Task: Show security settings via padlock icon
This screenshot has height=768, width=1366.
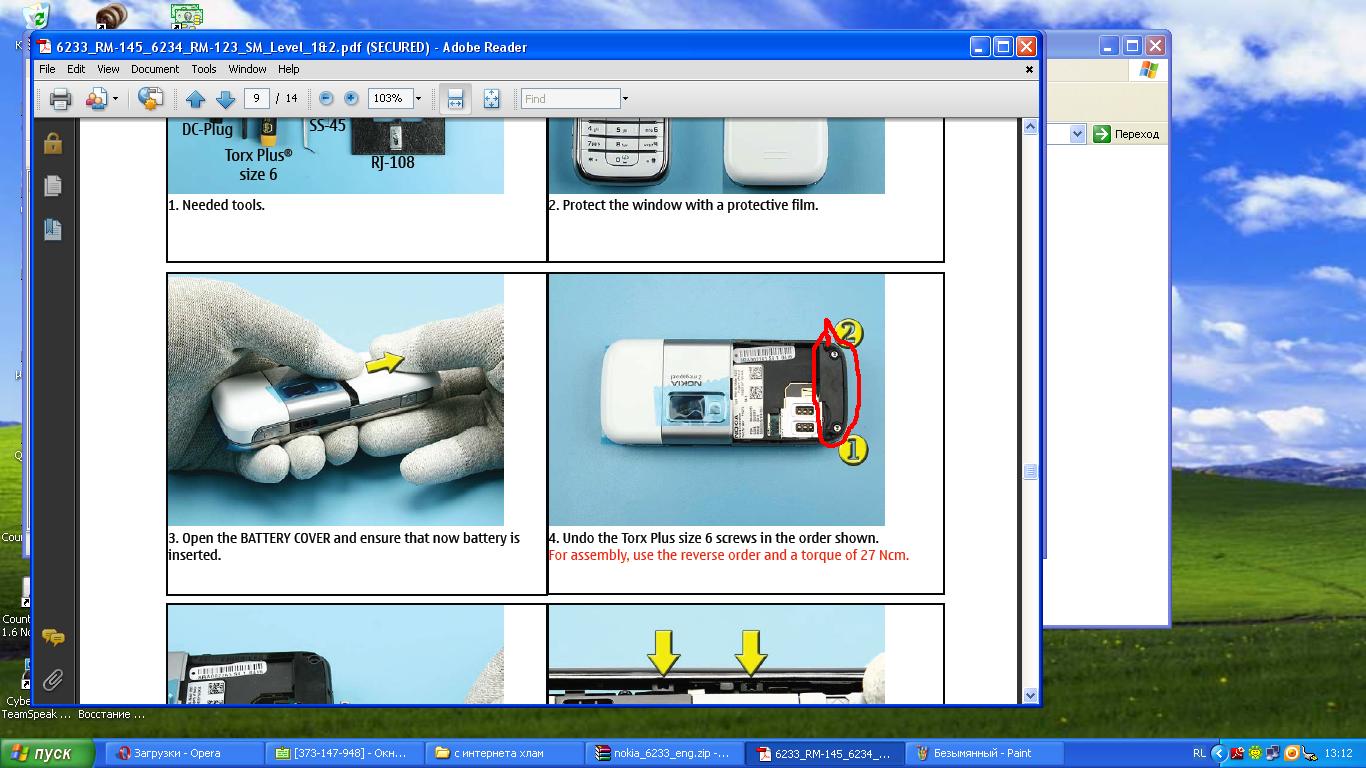Action: click(53, 143)
